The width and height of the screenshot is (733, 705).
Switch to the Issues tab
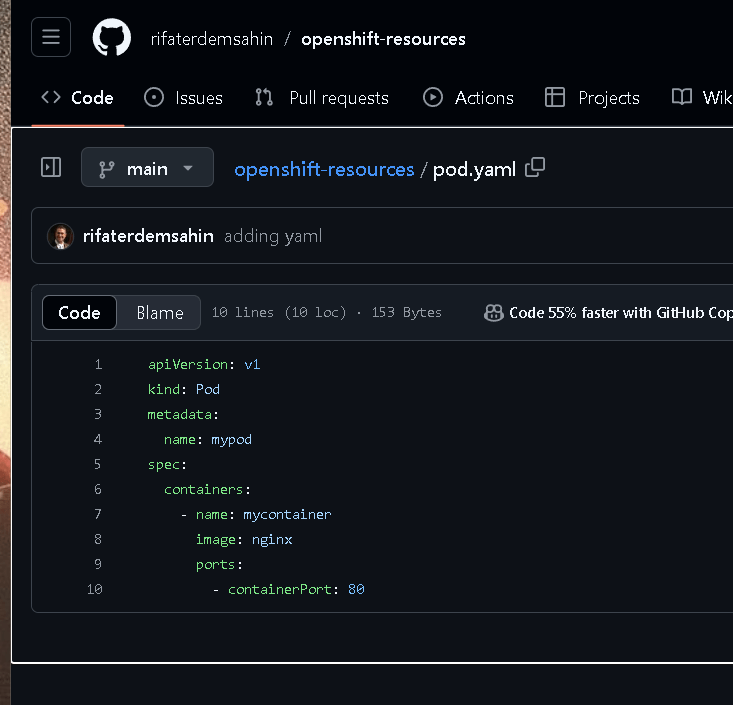coord(184,98)
